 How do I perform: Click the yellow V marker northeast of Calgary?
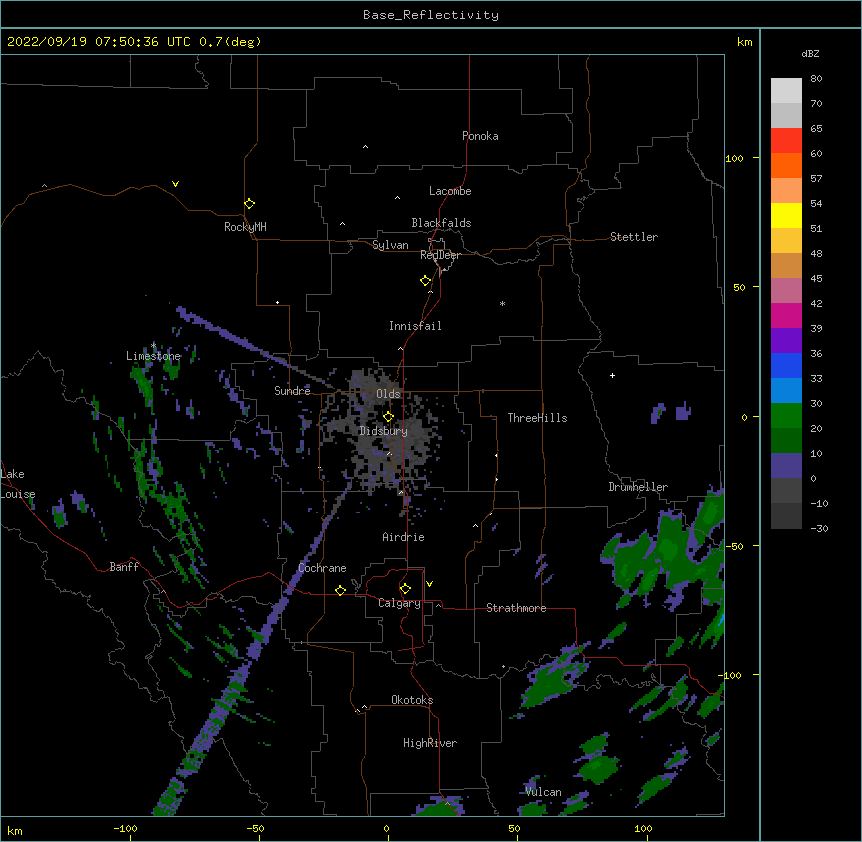429,584
